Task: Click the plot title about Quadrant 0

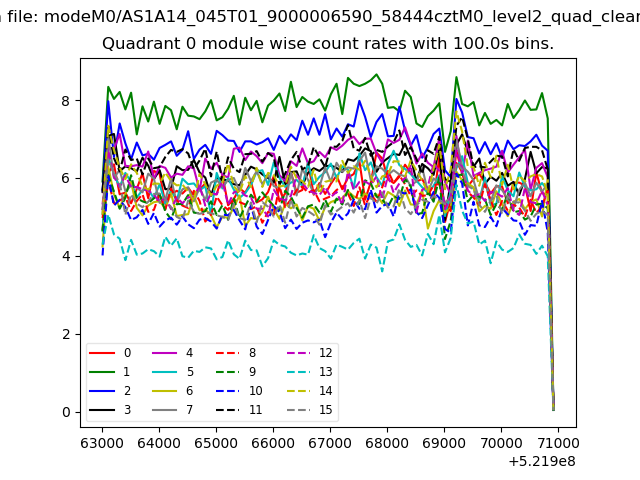Action: [328, 44]
